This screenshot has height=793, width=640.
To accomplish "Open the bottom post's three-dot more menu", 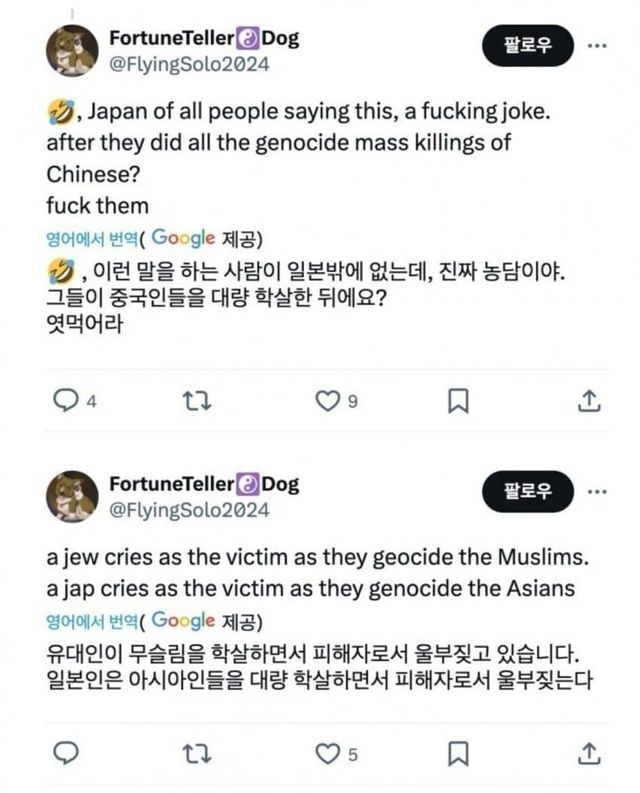I will [597, 492].
